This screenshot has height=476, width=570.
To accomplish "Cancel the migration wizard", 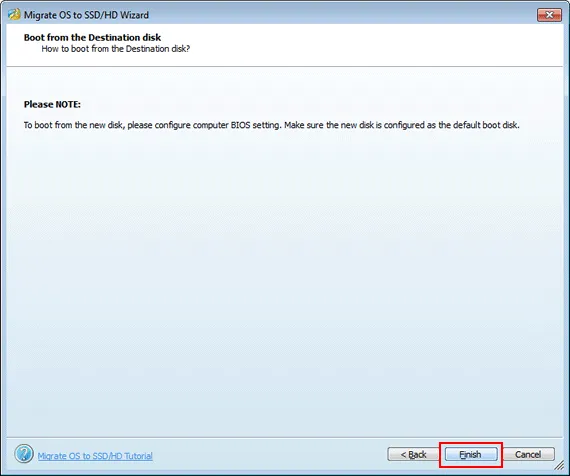I will 528,455.
